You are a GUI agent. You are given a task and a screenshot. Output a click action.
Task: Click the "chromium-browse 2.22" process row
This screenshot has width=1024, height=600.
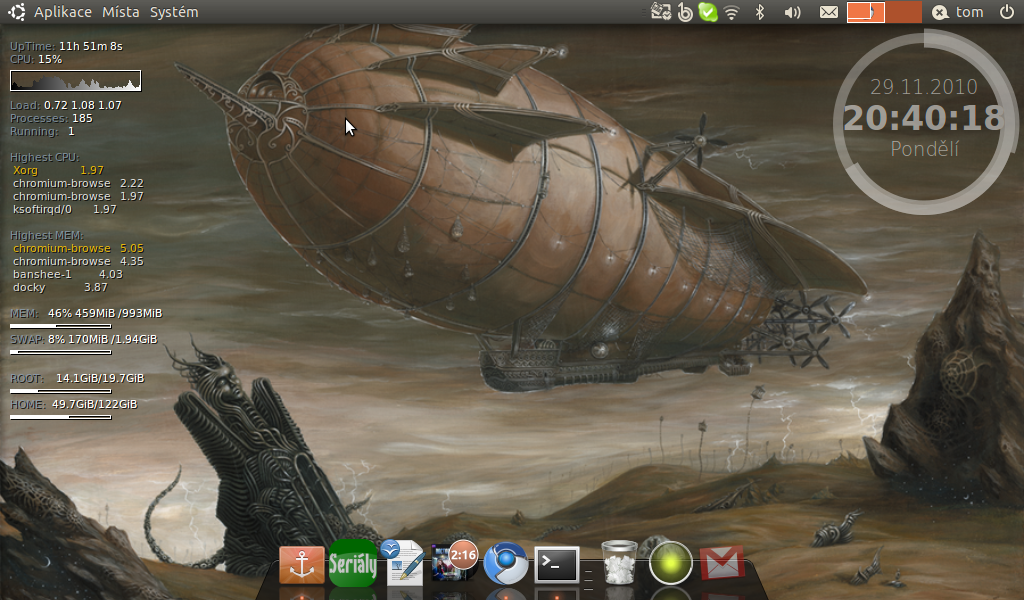tap(78, 183)
